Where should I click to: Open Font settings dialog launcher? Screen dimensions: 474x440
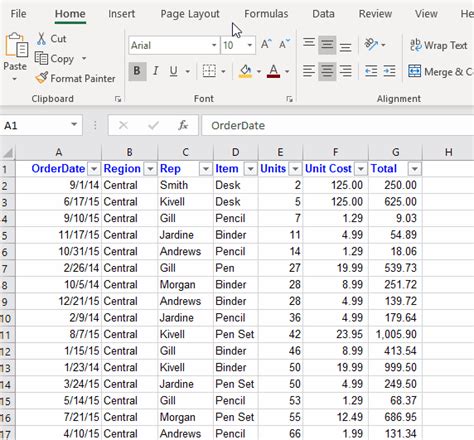click(289, 99)
